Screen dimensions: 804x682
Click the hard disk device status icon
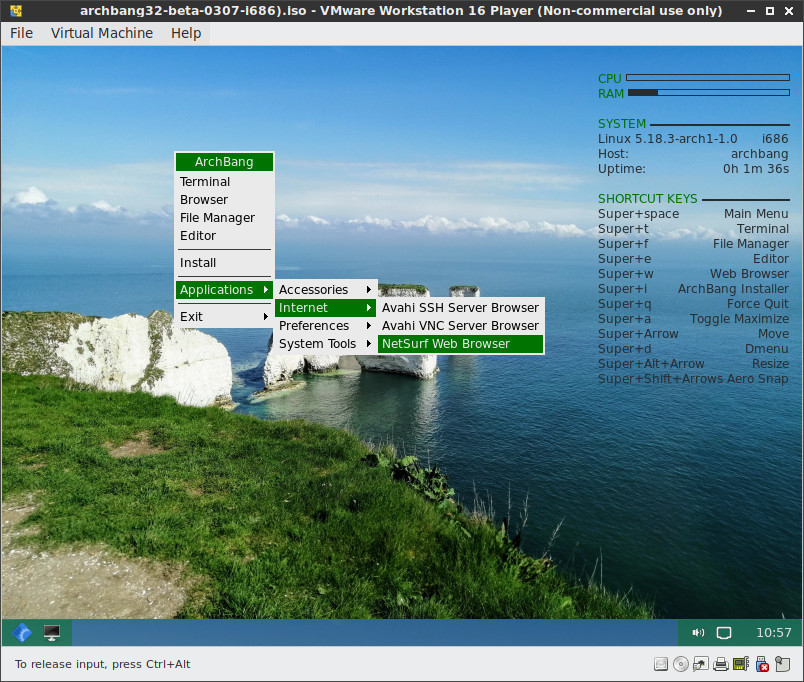661,665
